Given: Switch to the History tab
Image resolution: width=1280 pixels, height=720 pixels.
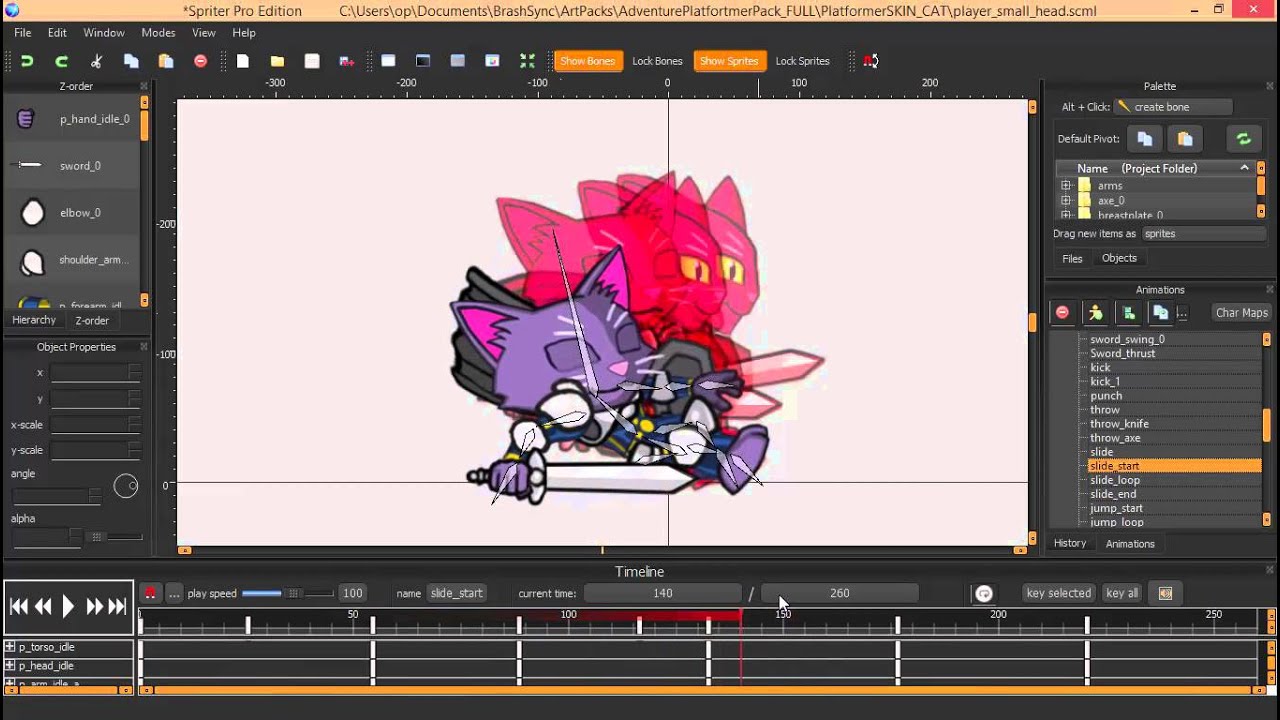Looking at the screenshot, I should [x=1070, y=543].
